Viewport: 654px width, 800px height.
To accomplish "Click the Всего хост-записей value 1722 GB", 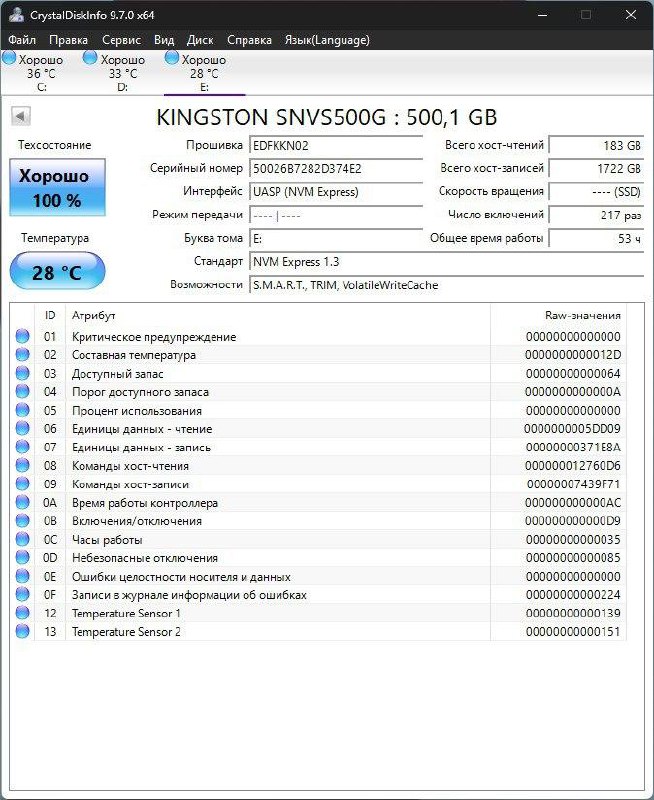I will point(596,168).
